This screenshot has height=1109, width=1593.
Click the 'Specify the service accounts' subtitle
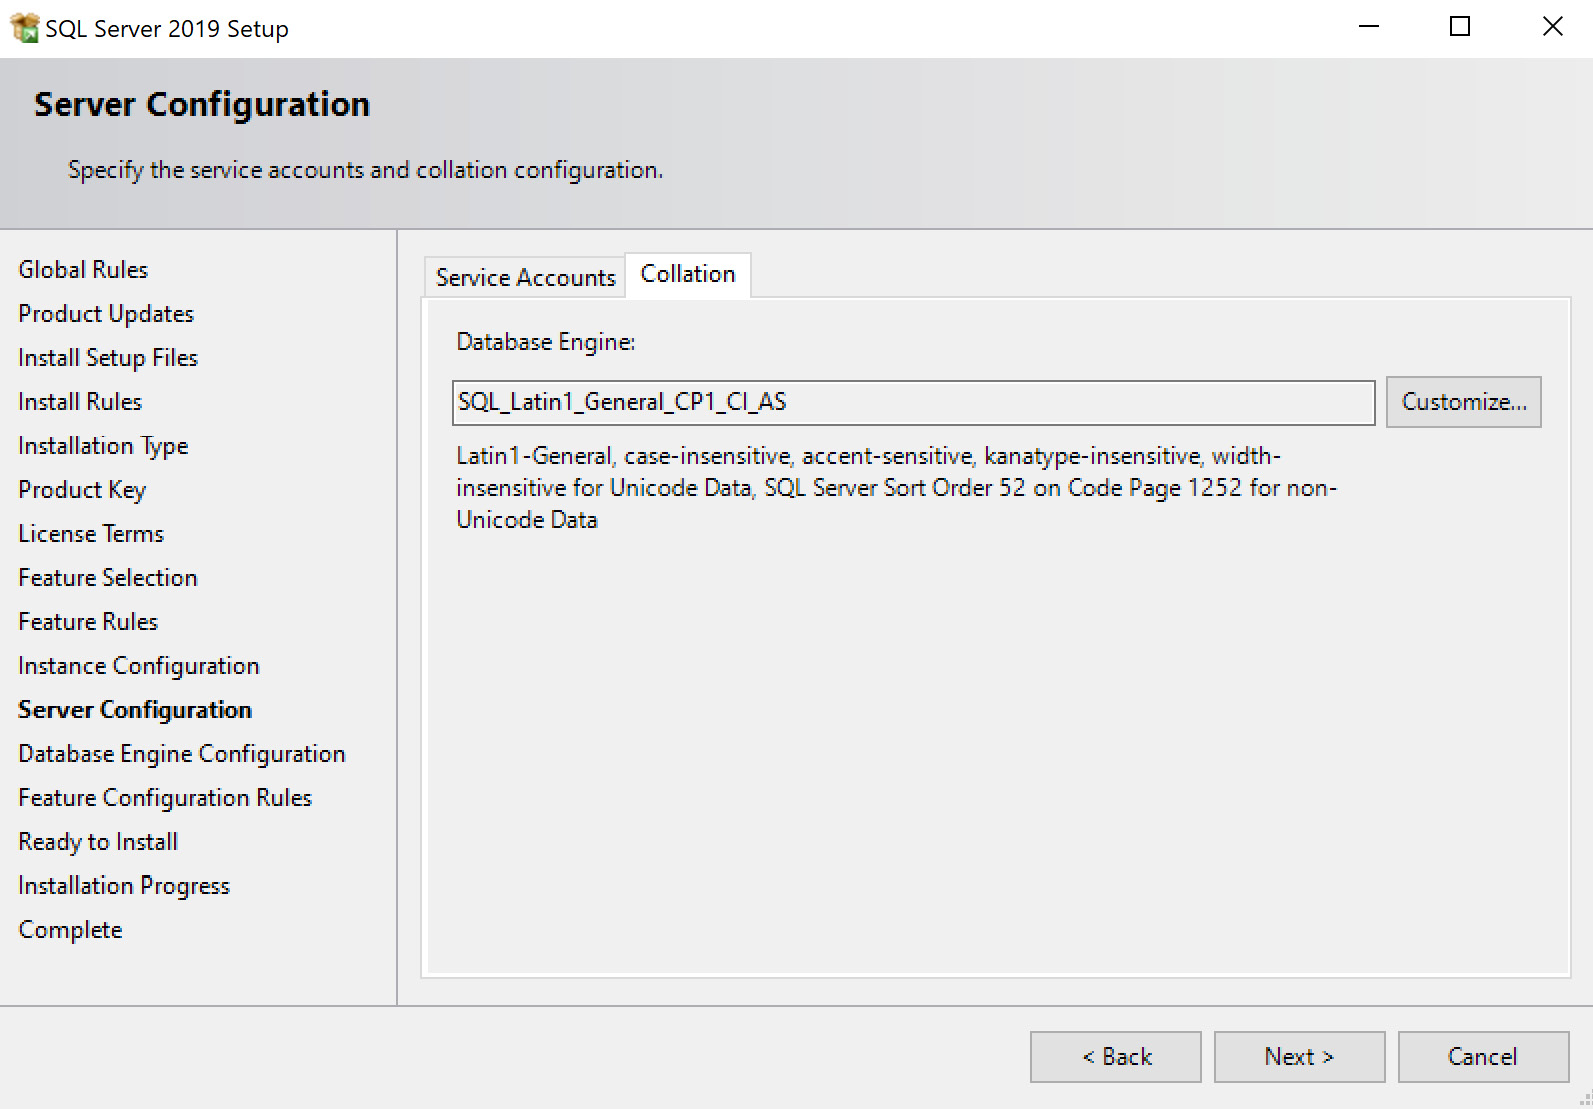pyautogui.click(x=365, y=170)
